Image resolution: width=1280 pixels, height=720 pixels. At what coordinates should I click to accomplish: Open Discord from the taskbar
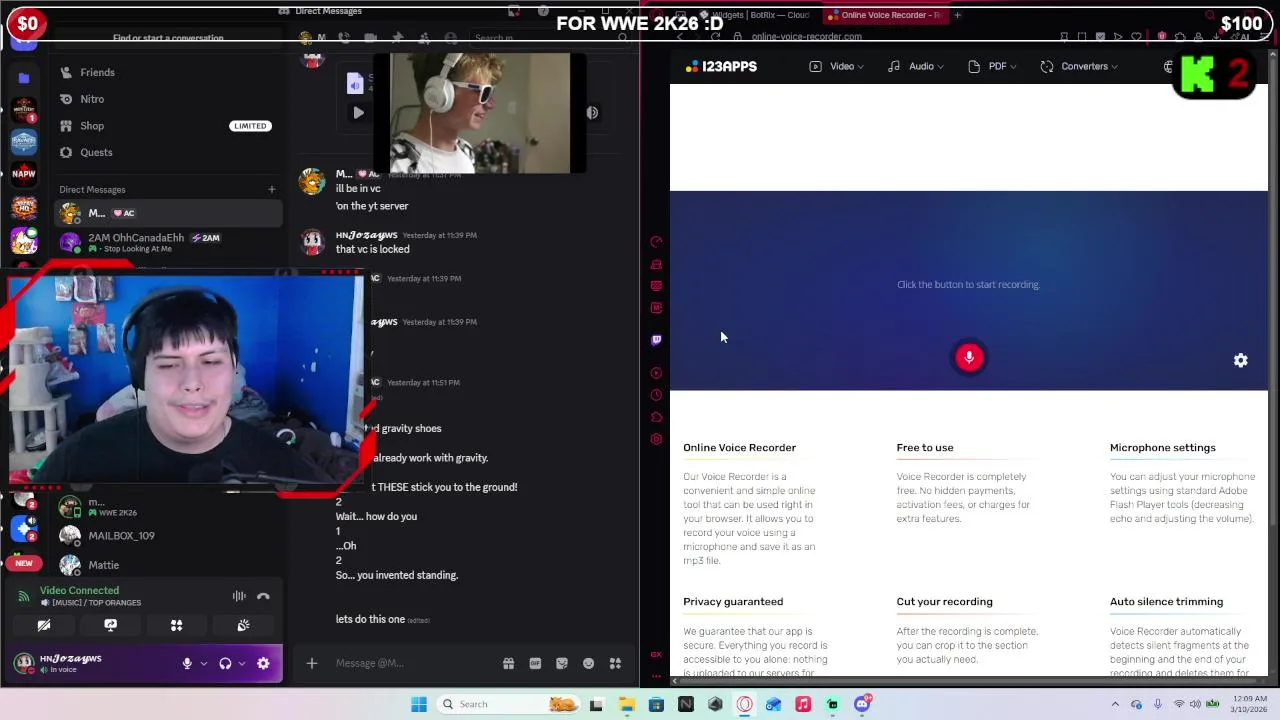pyautogui.click(x=862, y=704)
